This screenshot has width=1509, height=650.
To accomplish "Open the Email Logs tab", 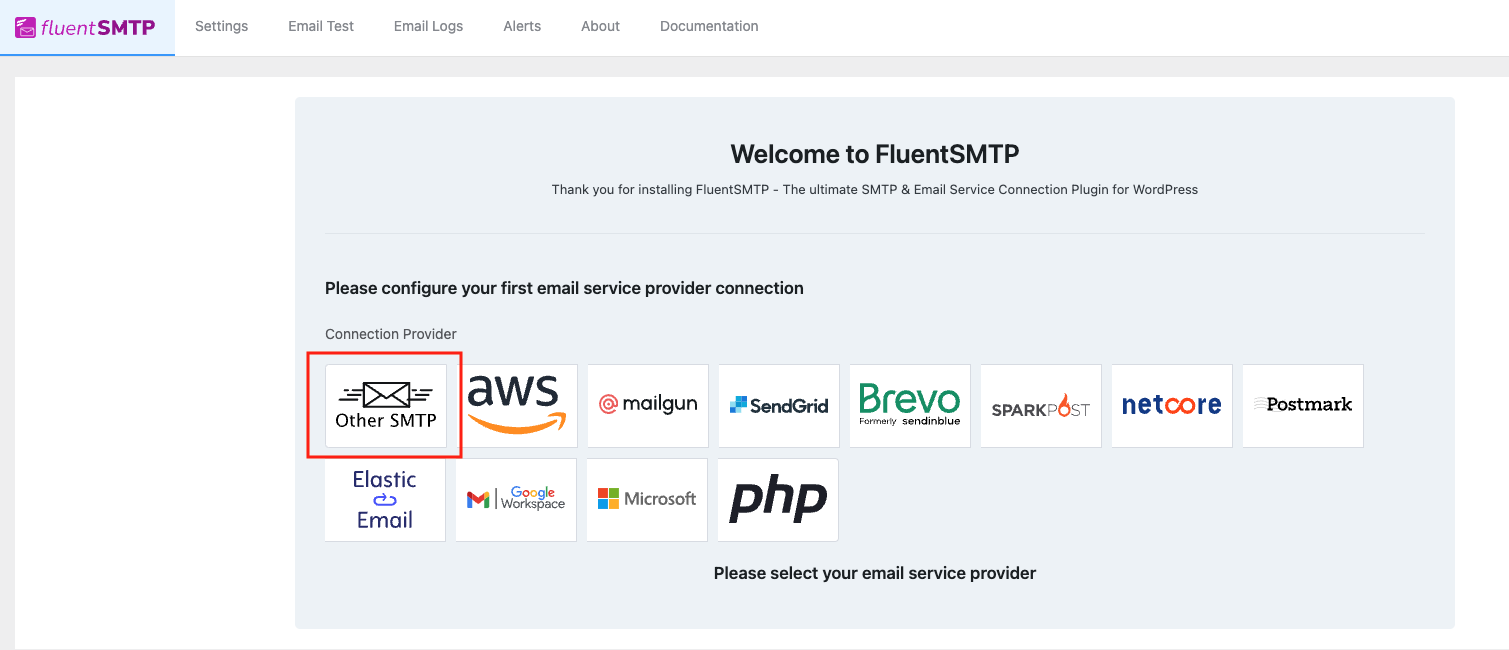I will pos(428,26).
